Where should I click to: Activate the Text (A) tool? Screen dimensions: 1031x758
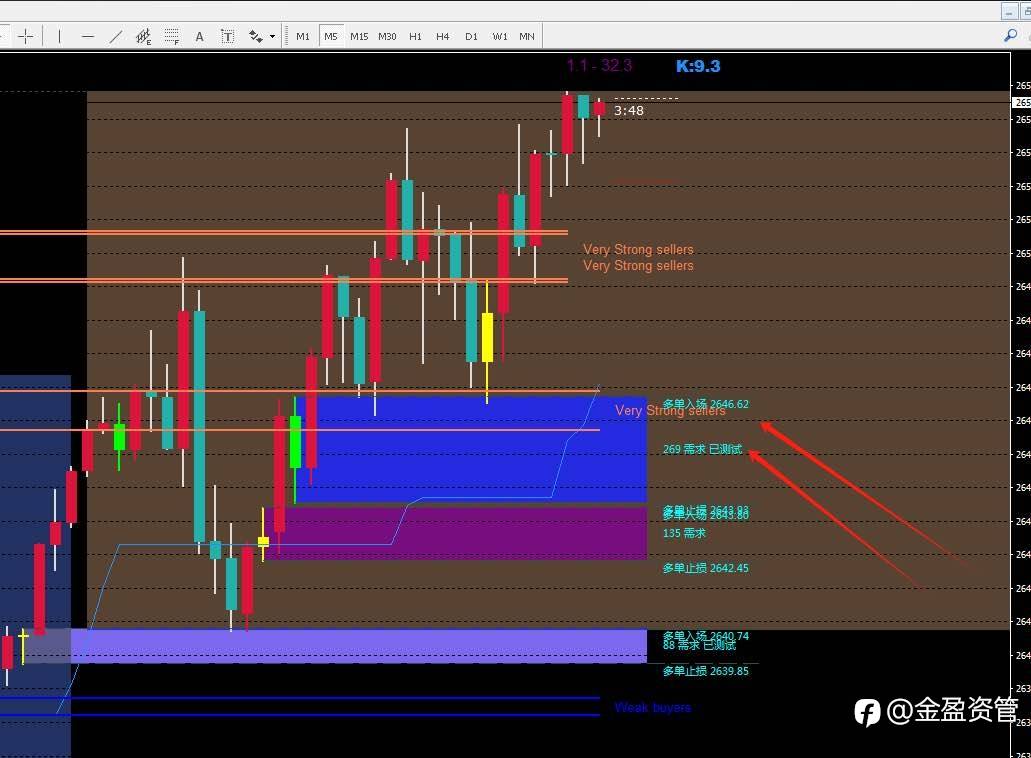[199, 37]
